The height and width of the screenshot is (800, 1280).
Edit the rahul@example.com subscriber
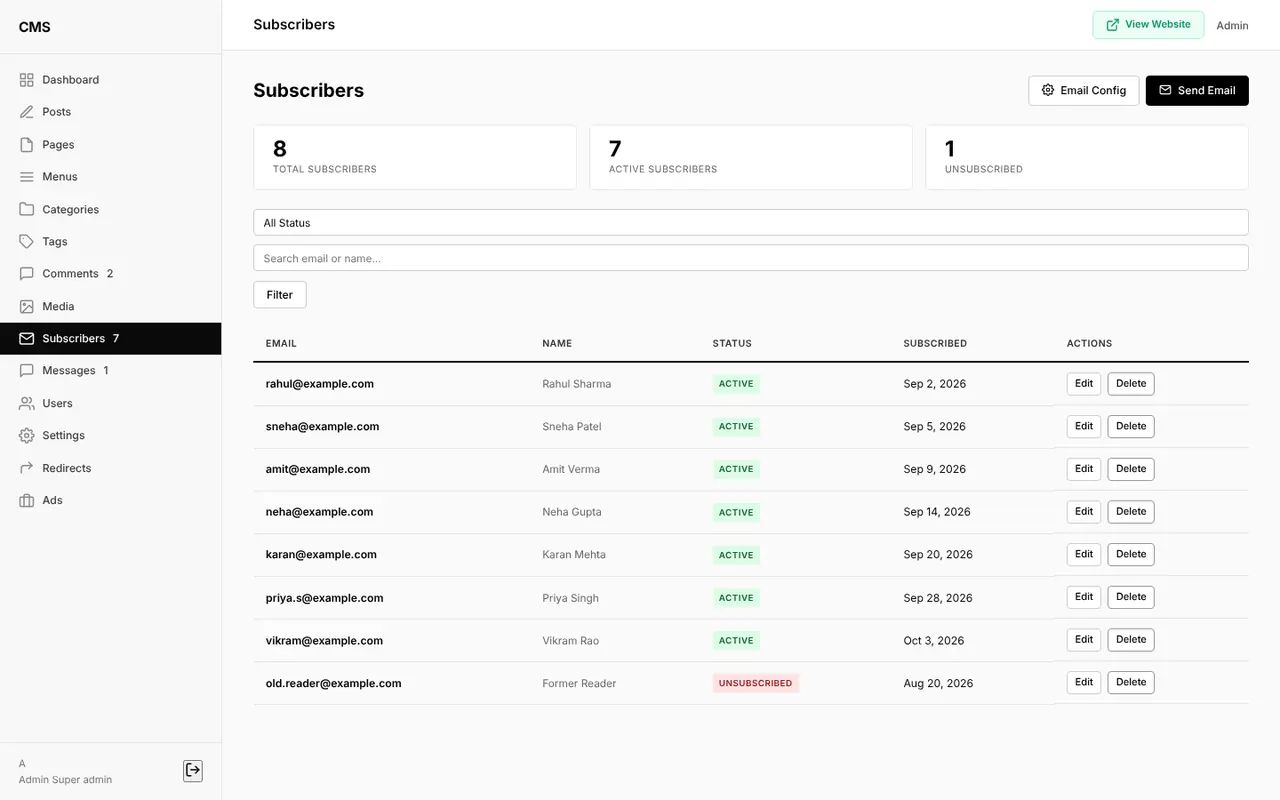point(1084,384)
